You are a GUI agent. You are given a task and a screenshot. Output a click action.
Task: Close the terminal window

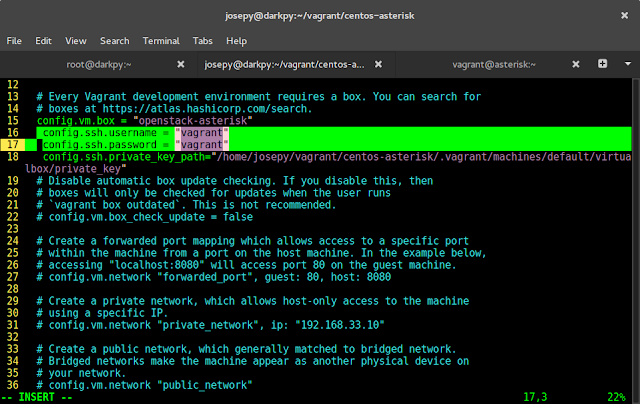click(x=624, y=16)
